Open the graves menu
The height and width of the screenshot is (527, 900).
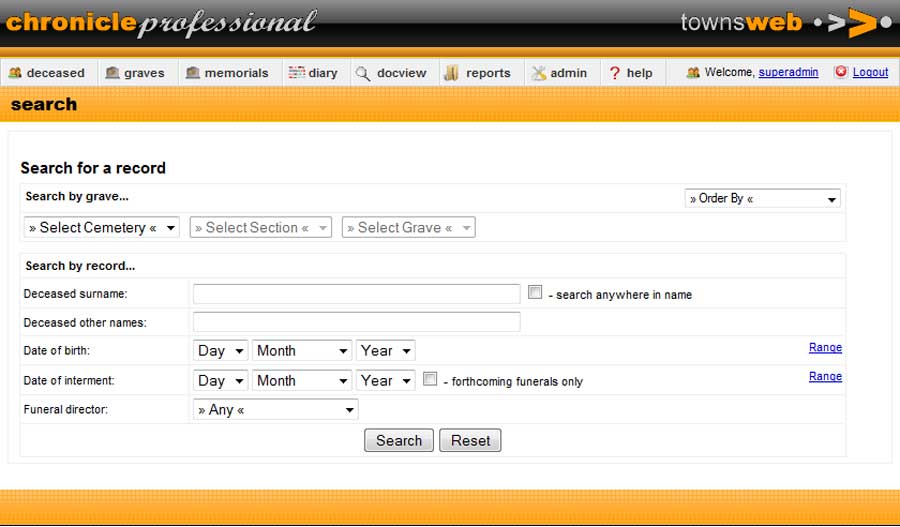(138, 73)
